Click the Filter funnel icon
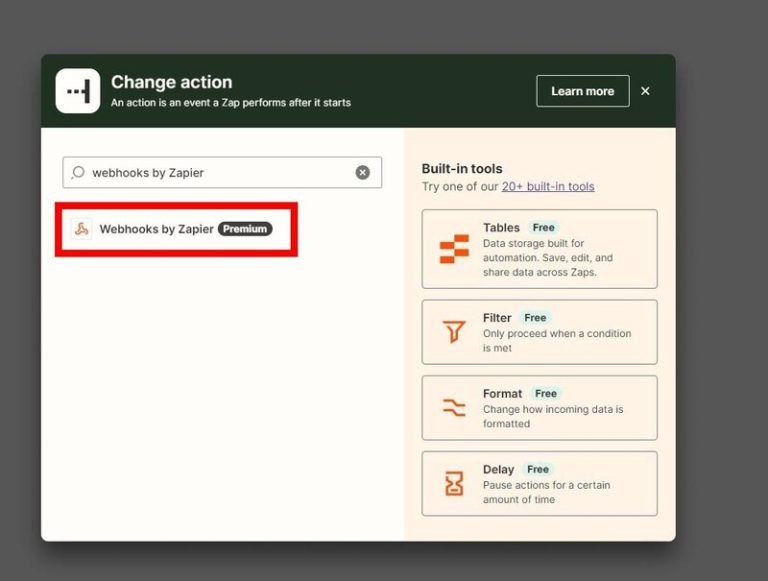Viewport: 768px width, 581px height. pyautogui.click(x=454, y=331)
